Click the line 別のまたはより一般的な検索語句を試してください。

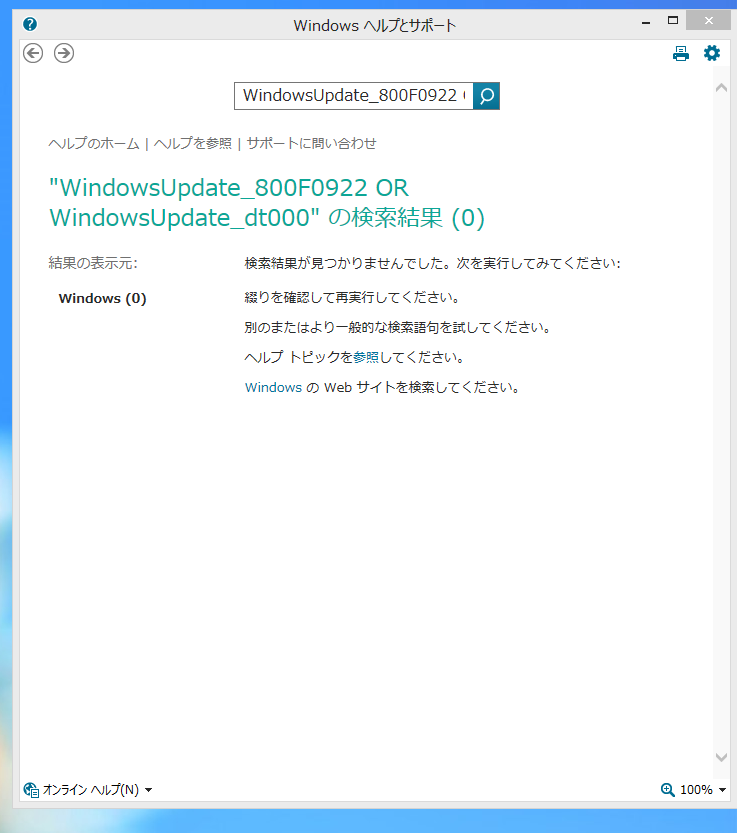(x=397, y=327)
